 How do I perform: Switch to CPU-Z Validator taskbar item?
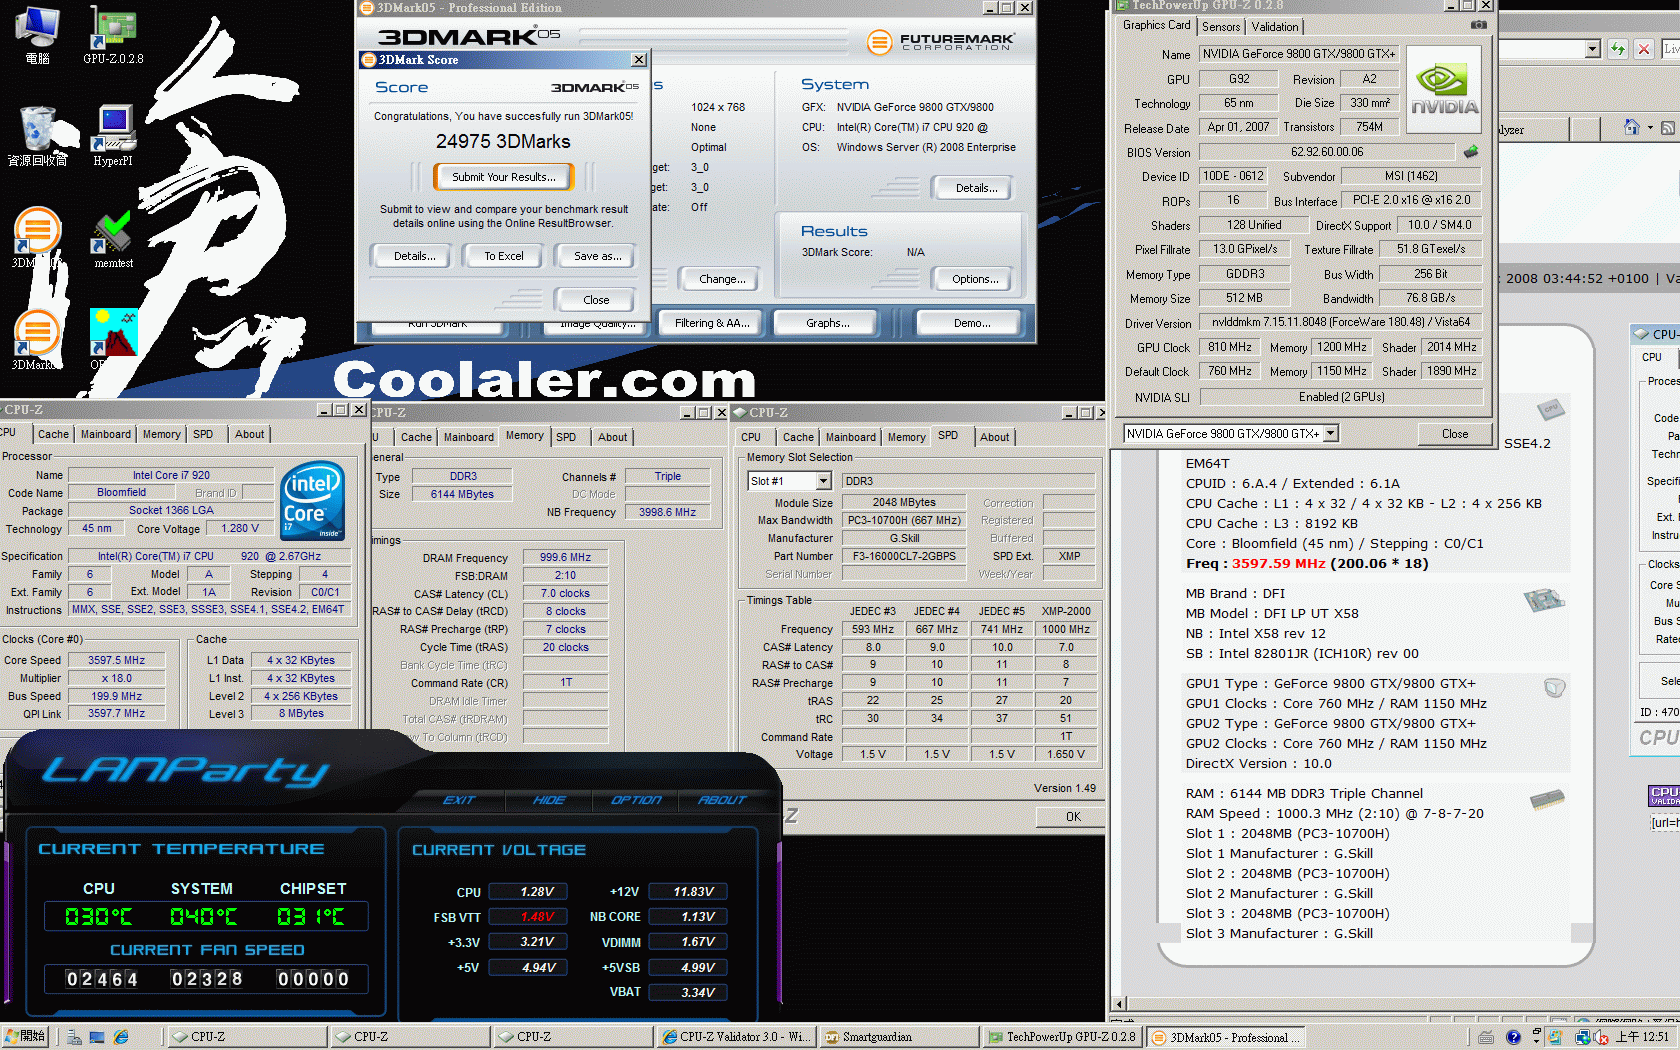(736, 1037)
